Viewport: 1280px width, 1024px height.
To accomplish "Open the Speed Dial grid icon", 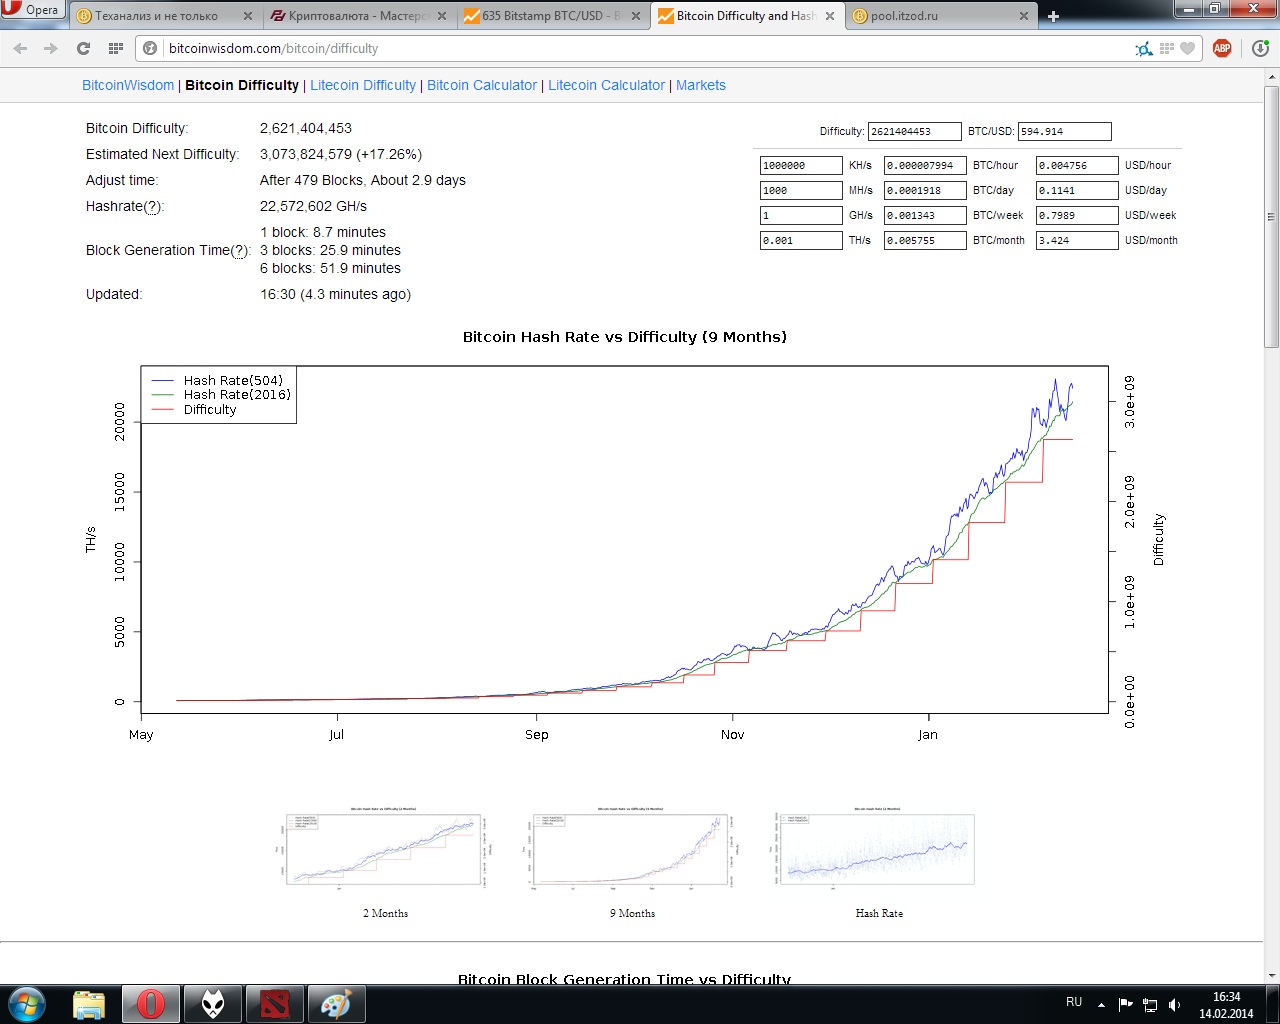I will (116, 48).
